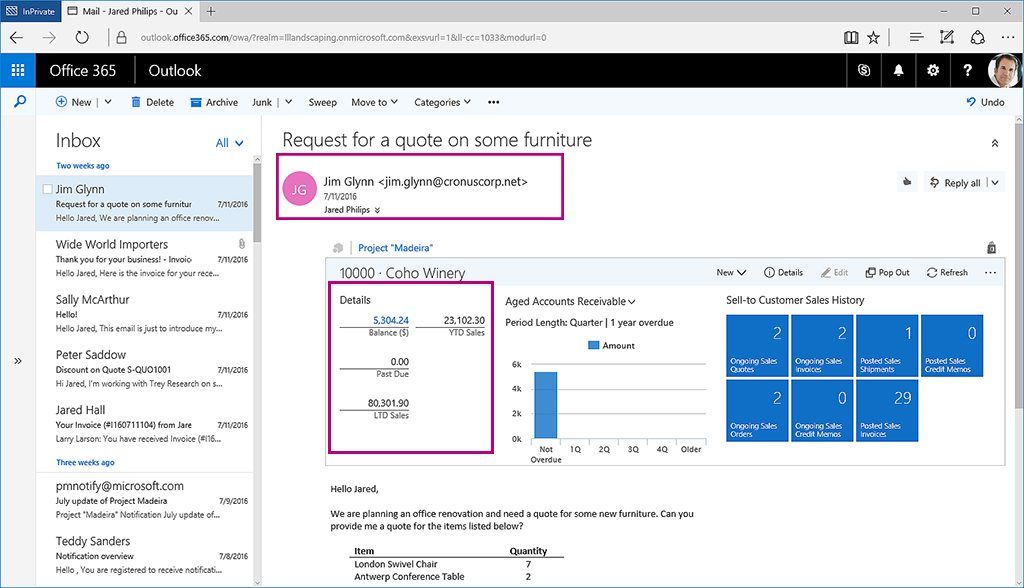The height and width of the screenshot is (588, 1024).
Task: Create a new message with New
Action: (73, 102)
